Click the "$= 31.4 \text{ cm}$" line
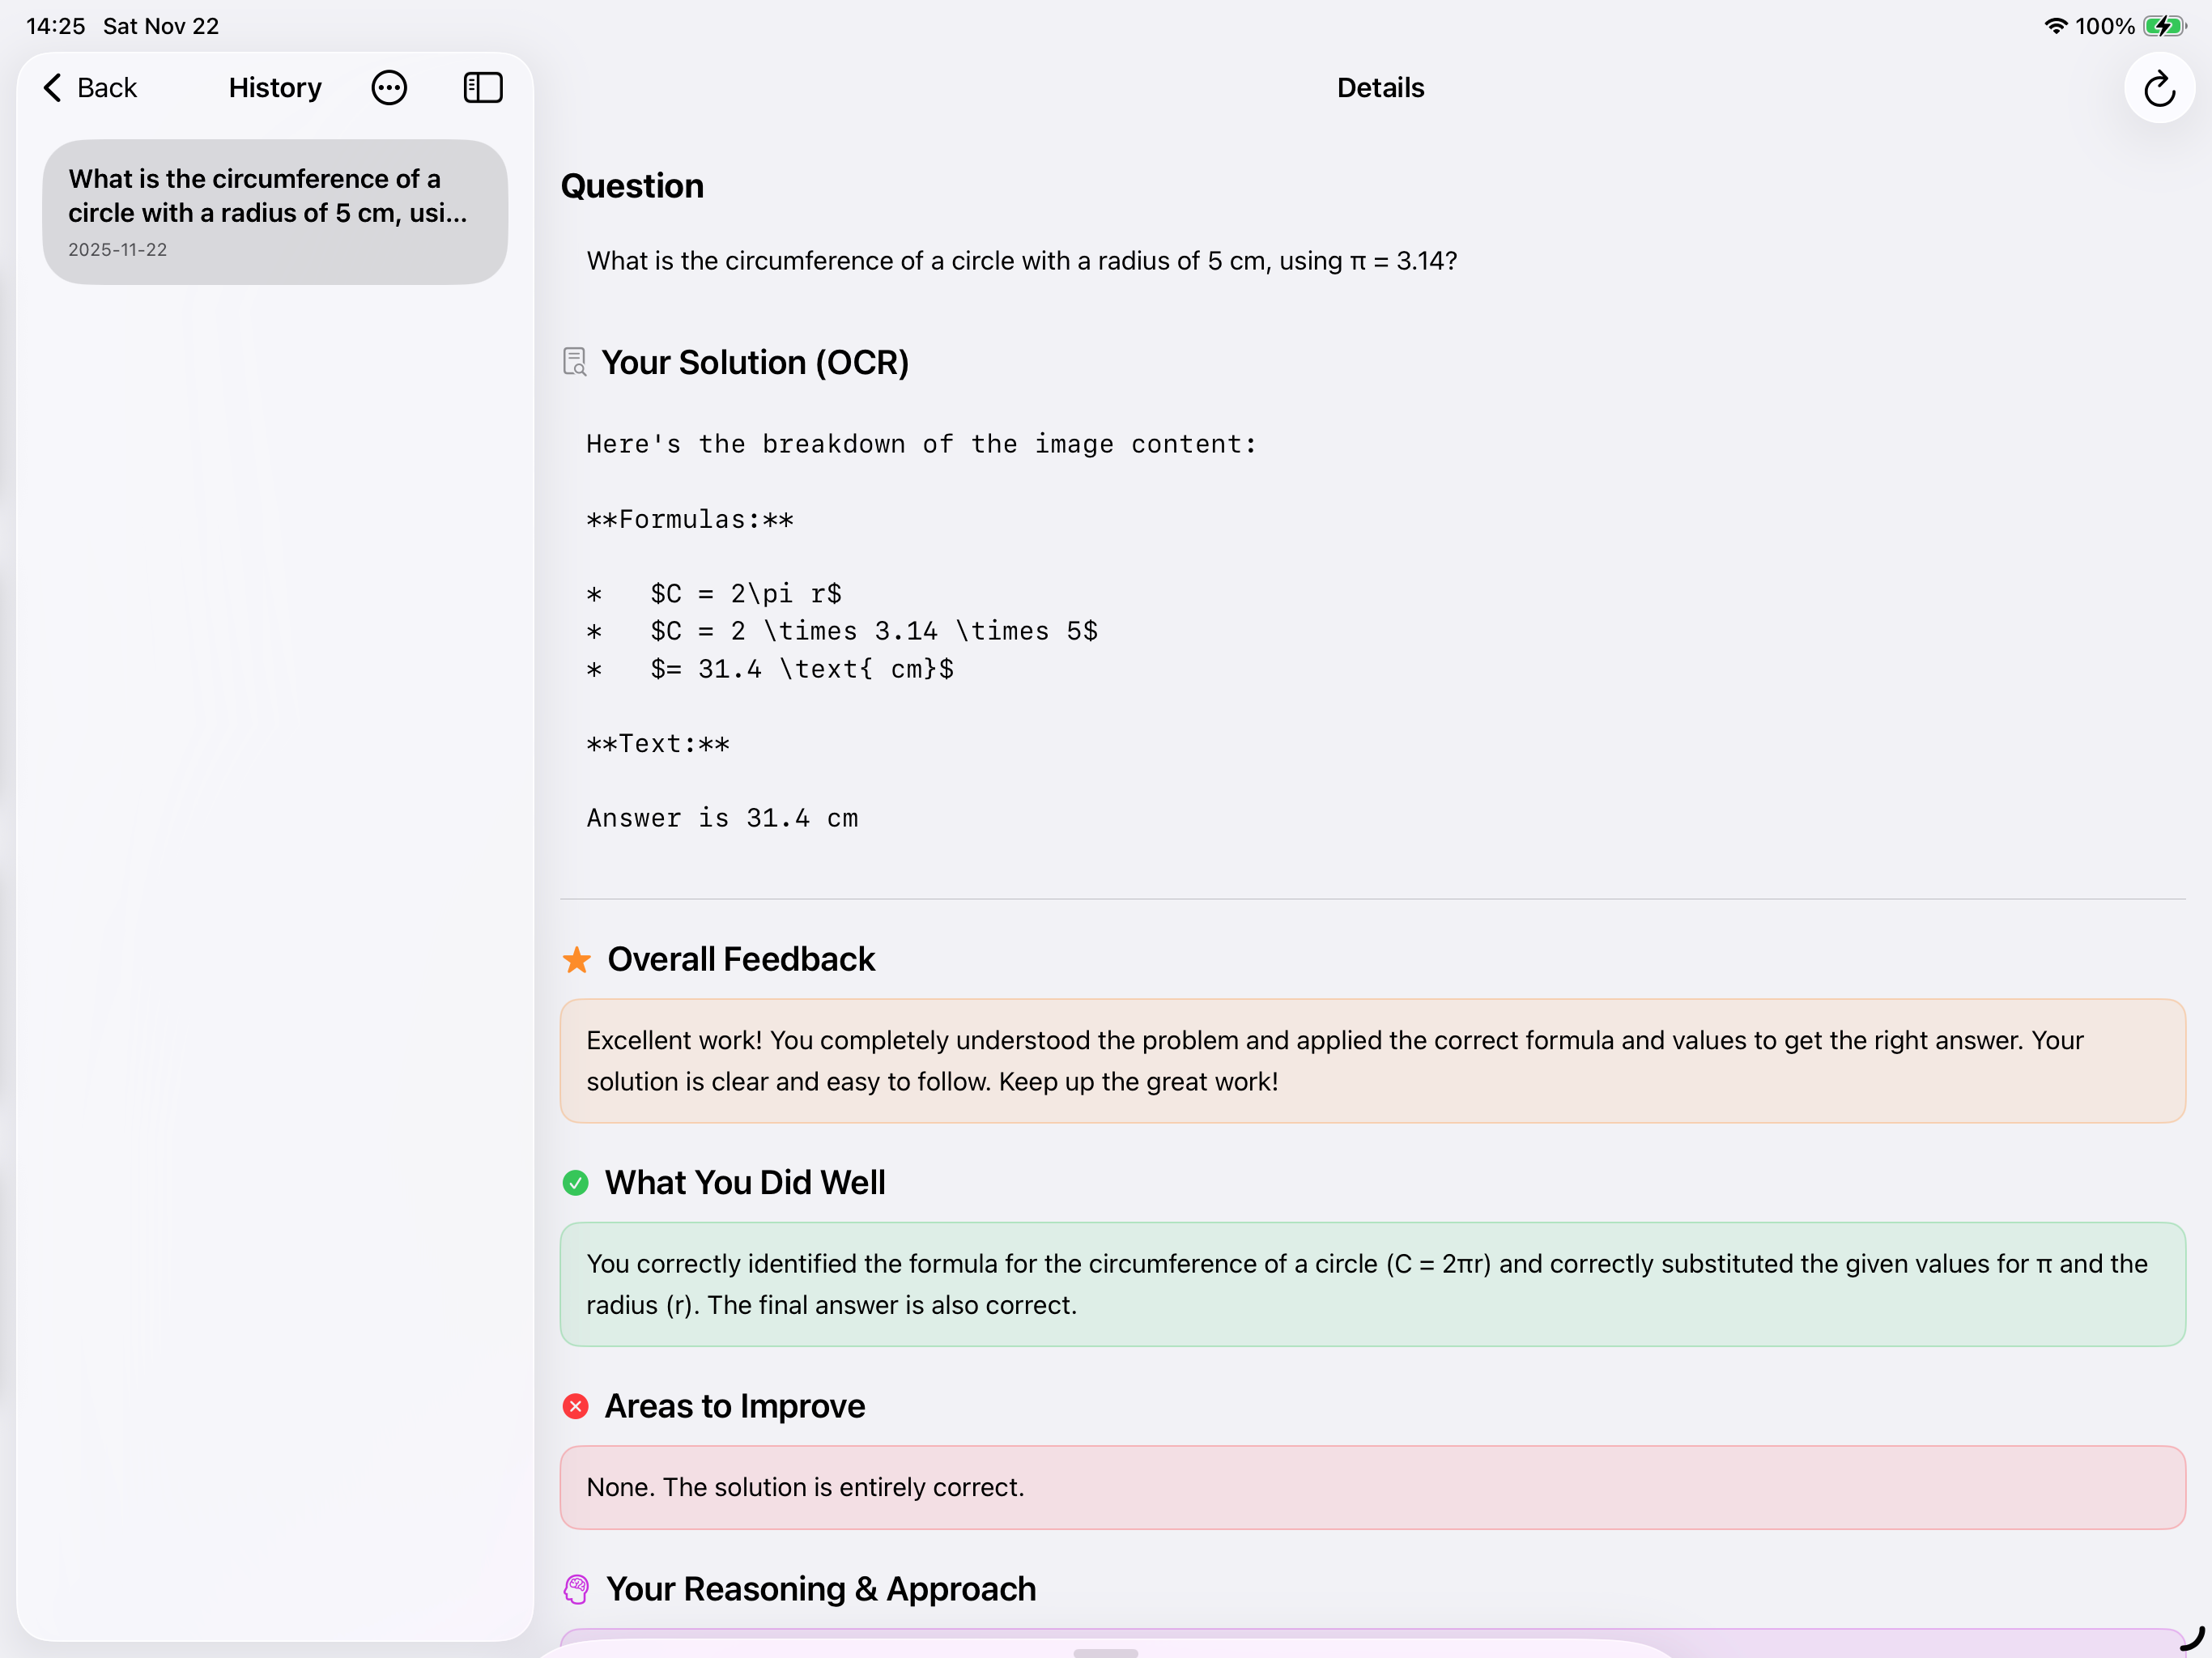The width and height of the screenshot is (2212, 1658). click(802, 669)
